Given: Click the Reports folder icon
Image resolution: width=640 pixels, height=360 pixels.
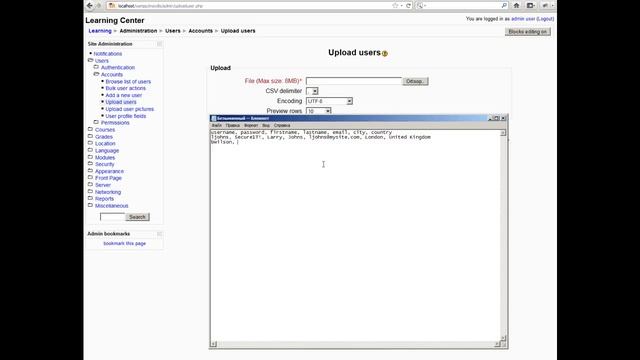Looking at the screenshot, I should point(91,199).
